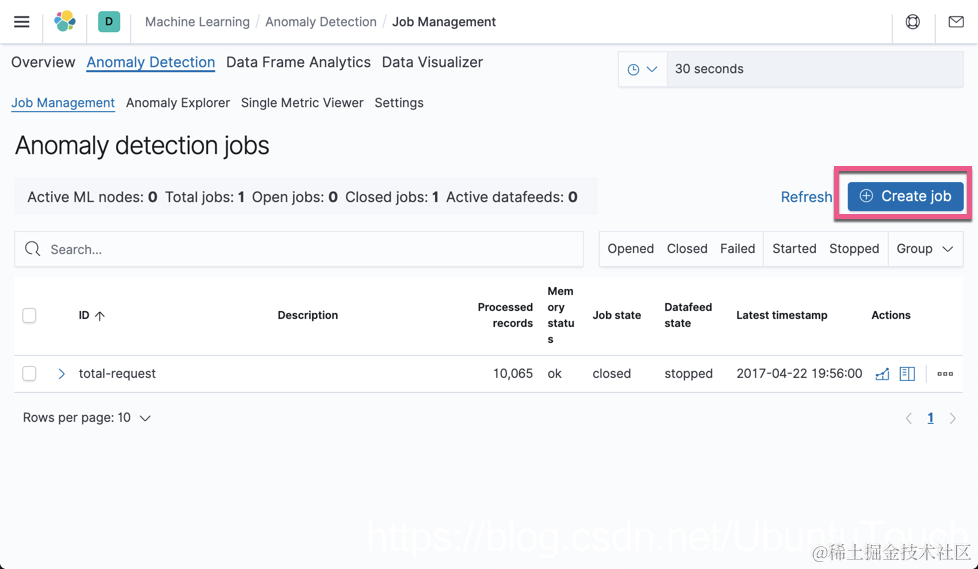978x569 pixels.
Task: Switch to Overview tab
Action: point(43,62)
